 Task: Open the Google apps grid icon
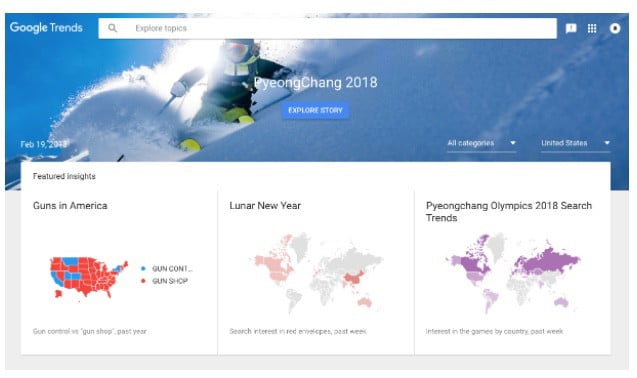point(592,28)
